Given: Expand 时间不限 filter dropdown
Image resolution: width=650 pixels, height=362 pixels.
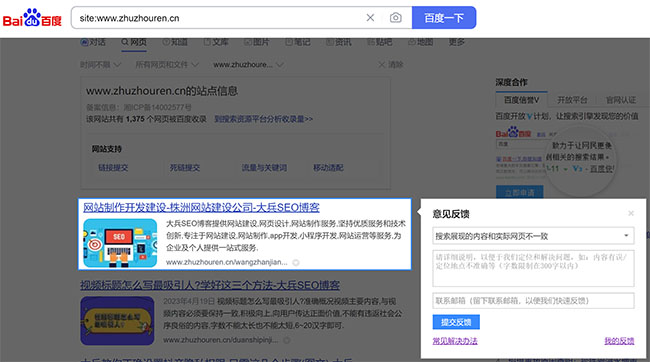Looking at the screenshot, I should [100, 65].
